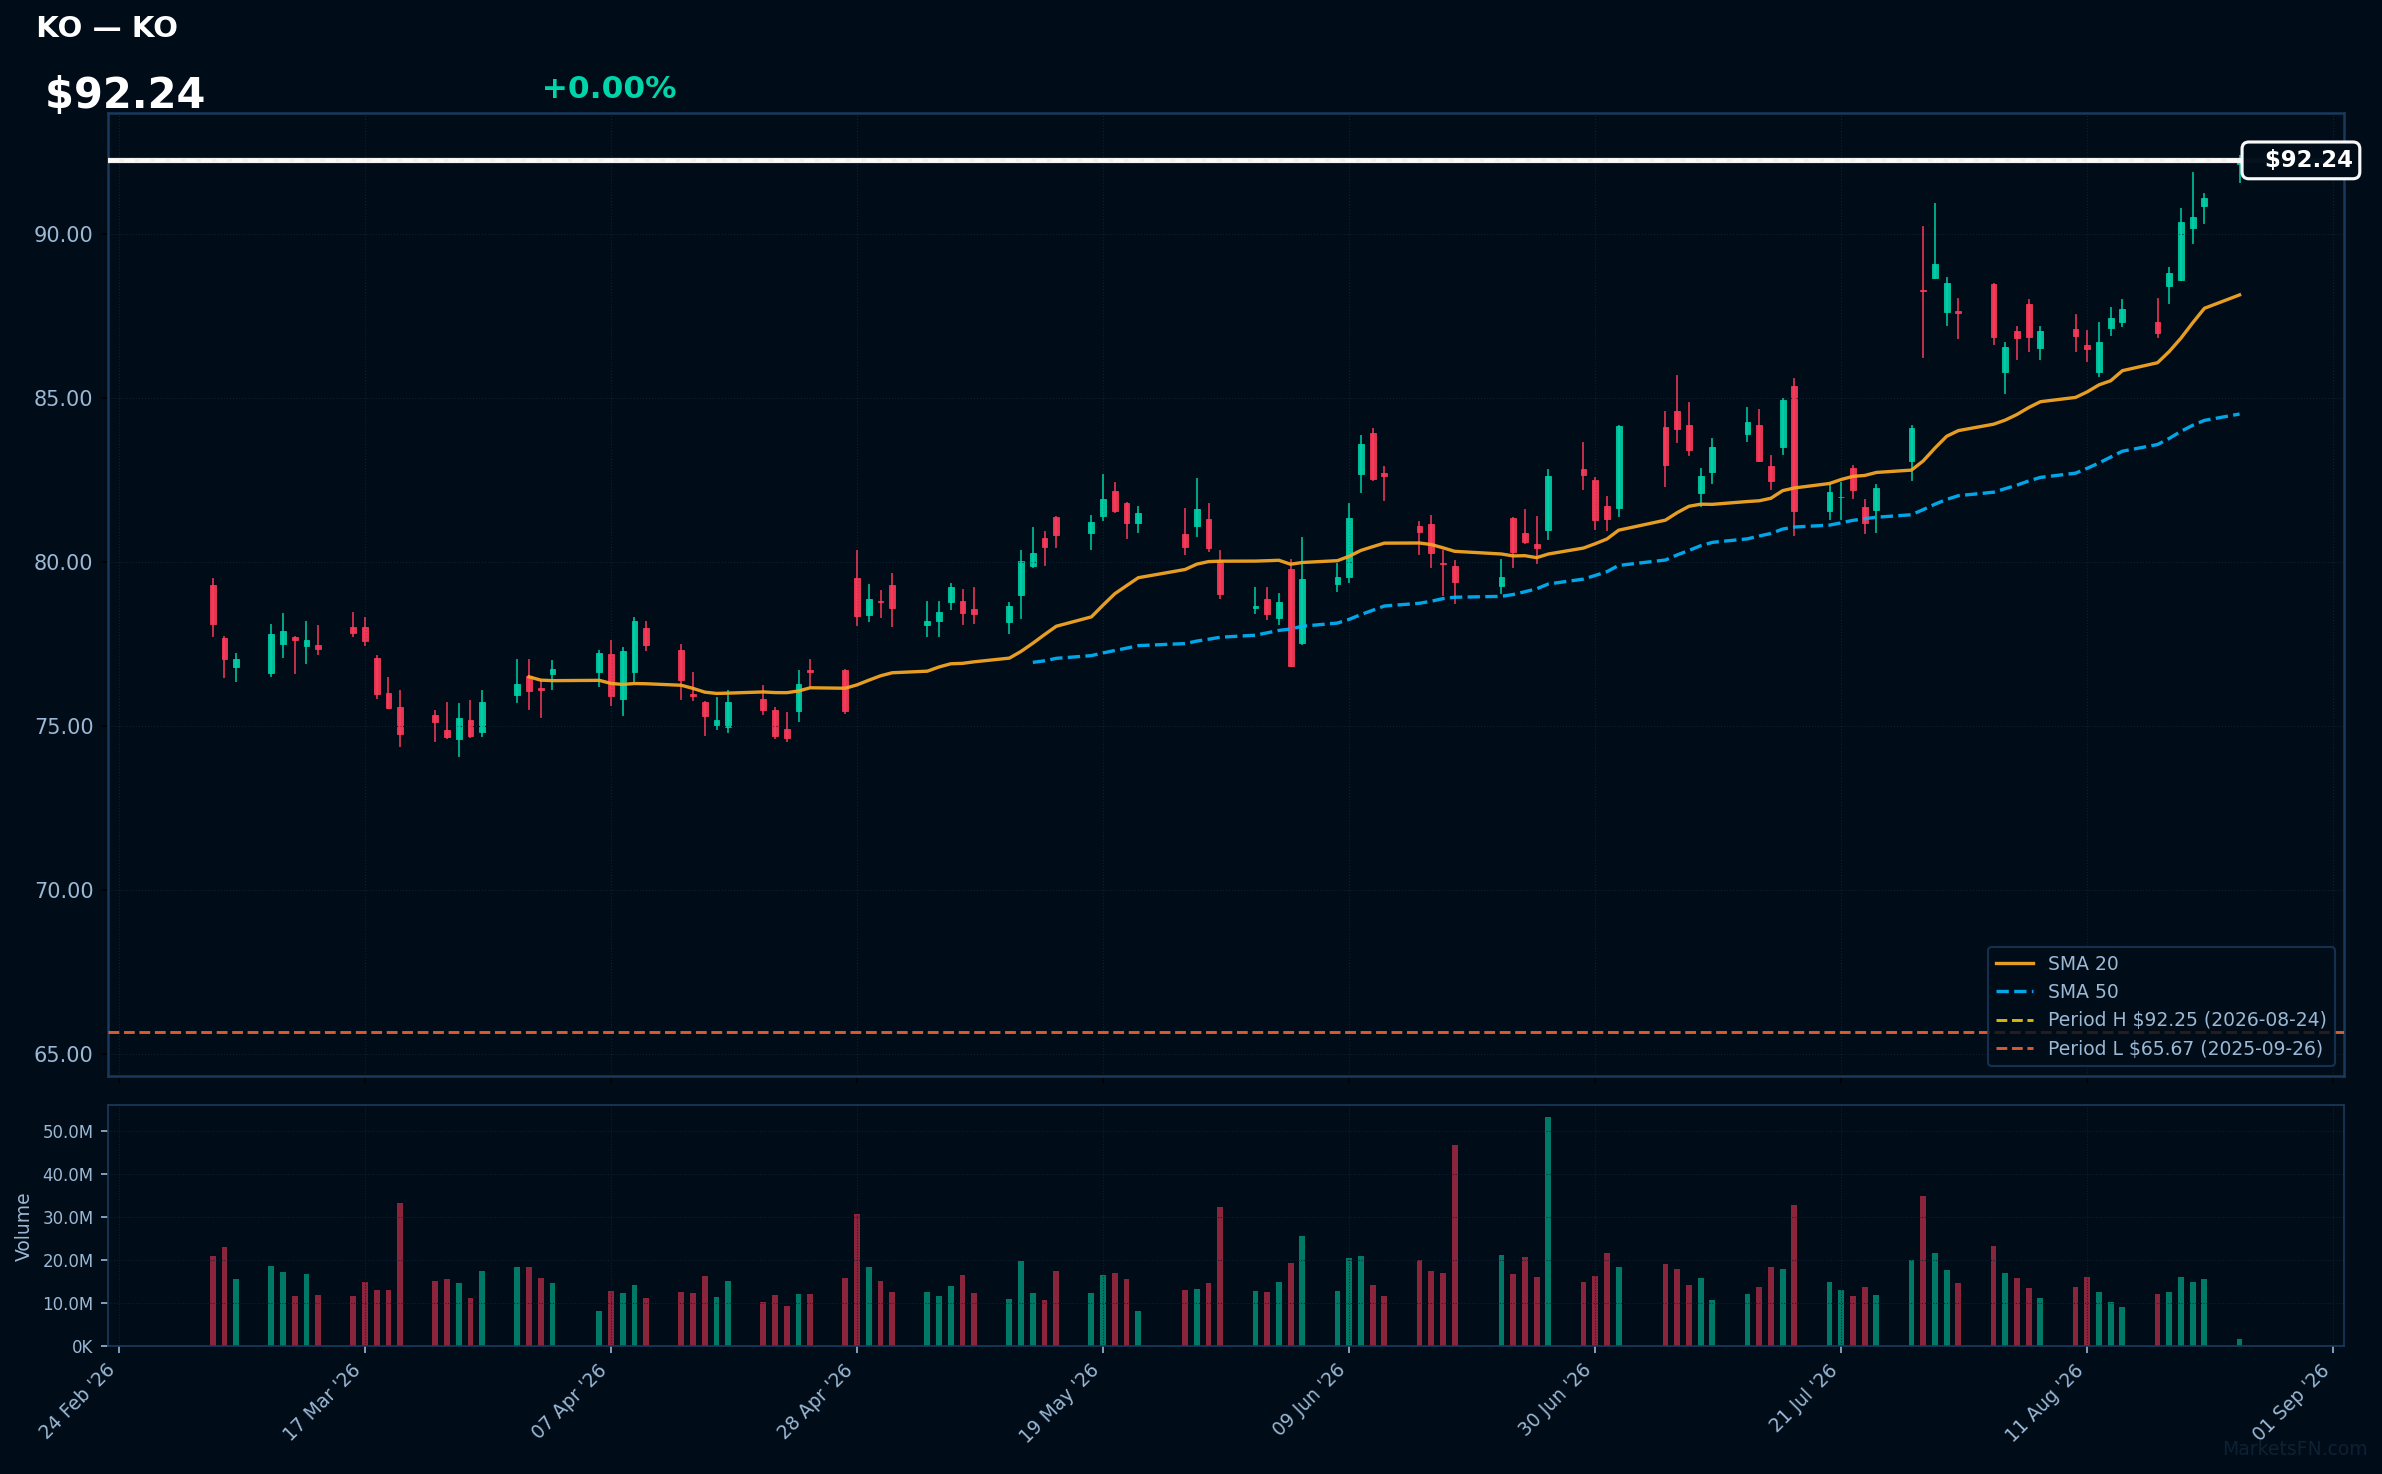The height and width of the screenshot is (1474, 2382).
Task: Click the 11 Aug '26 date label
Action: pyautogui.click(x=2043, y=1400)
